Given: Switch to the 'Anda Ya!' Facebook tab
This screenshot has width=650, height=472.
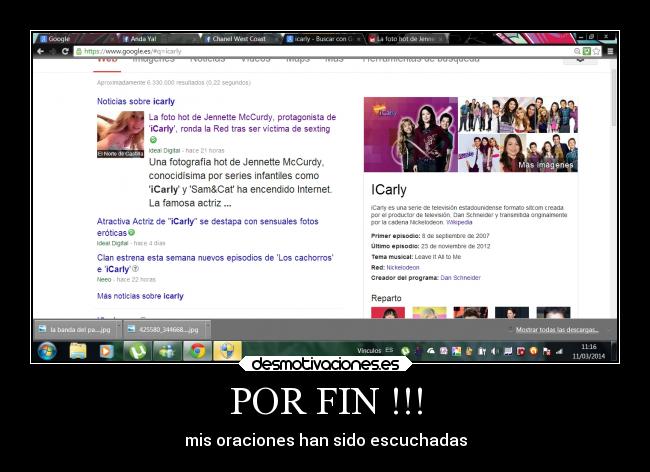Looking at the screenshot, I should 159,39.
